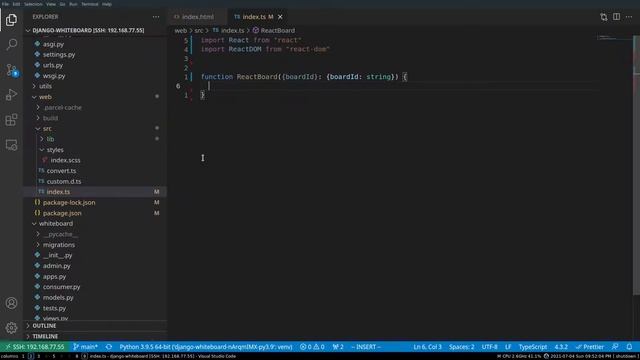Open consumer.py file

point(95,287)
